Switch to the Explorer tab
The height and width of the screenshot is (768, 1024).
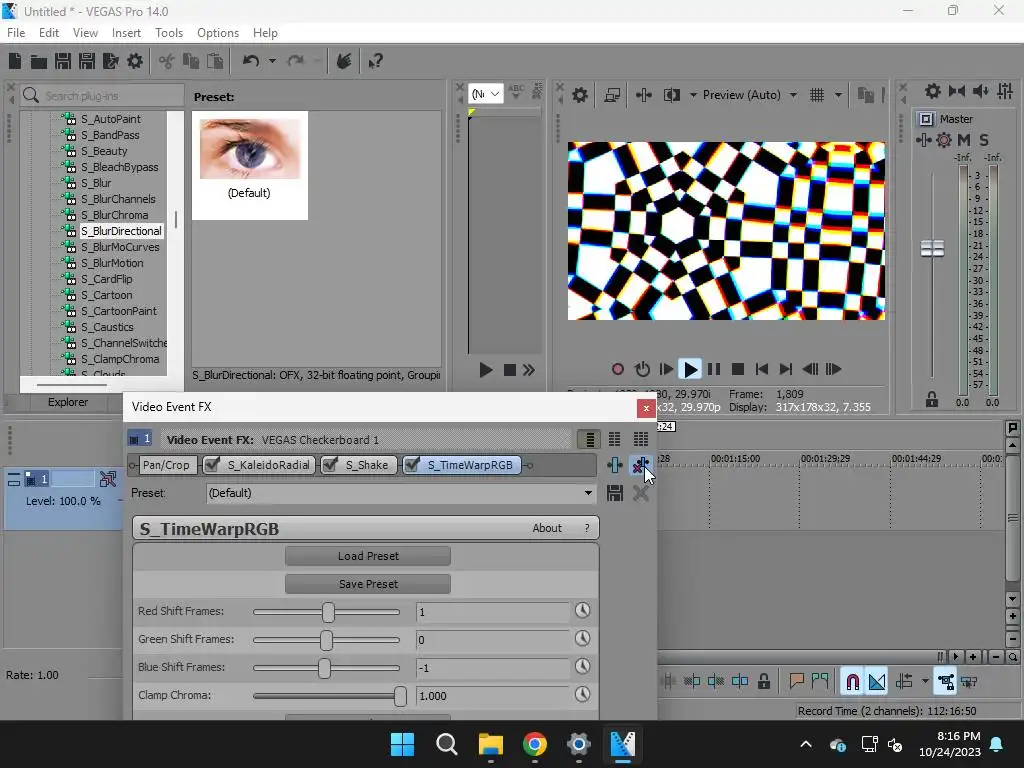[68, 402]
